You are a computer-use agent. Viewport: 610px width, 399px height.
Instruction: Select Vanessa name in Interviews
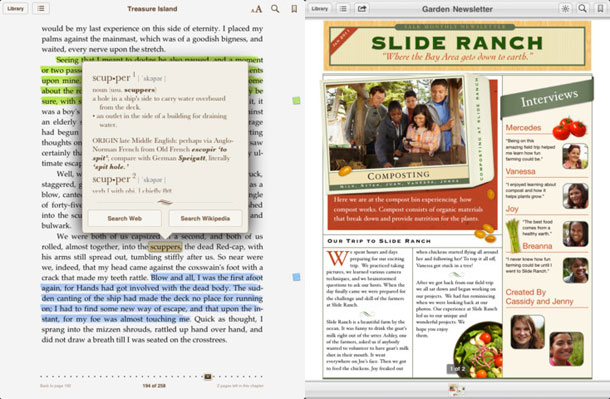click(x=521, y=172)
